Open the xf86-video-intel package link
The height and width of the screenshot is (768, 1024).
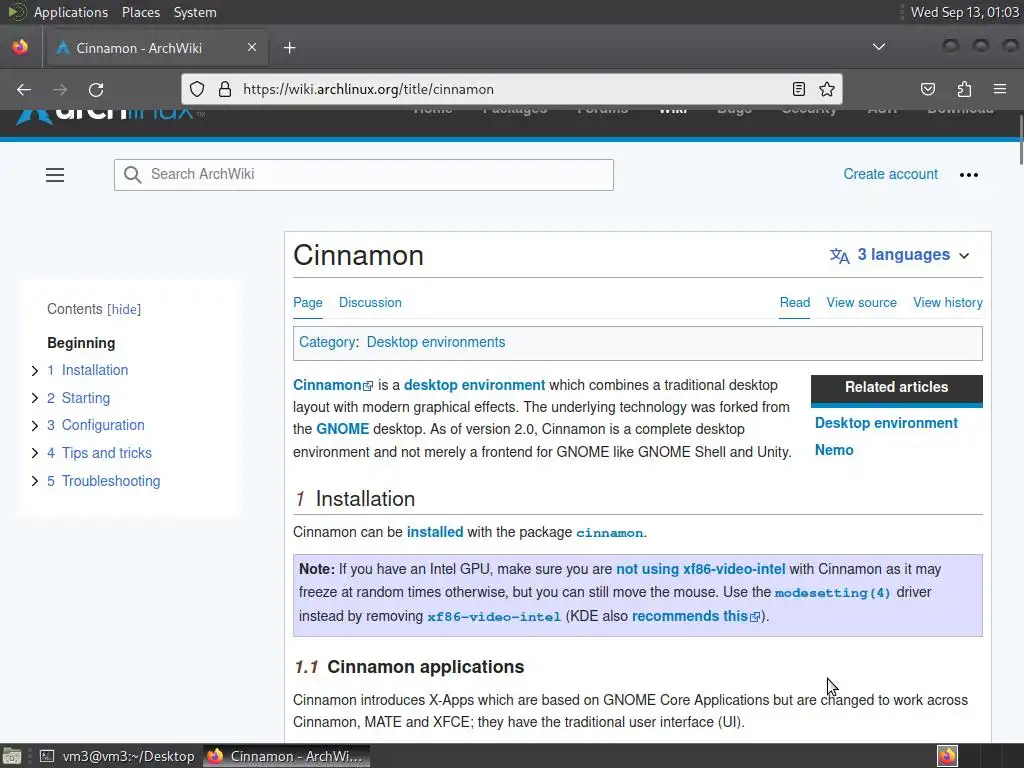tap(494, 616)
